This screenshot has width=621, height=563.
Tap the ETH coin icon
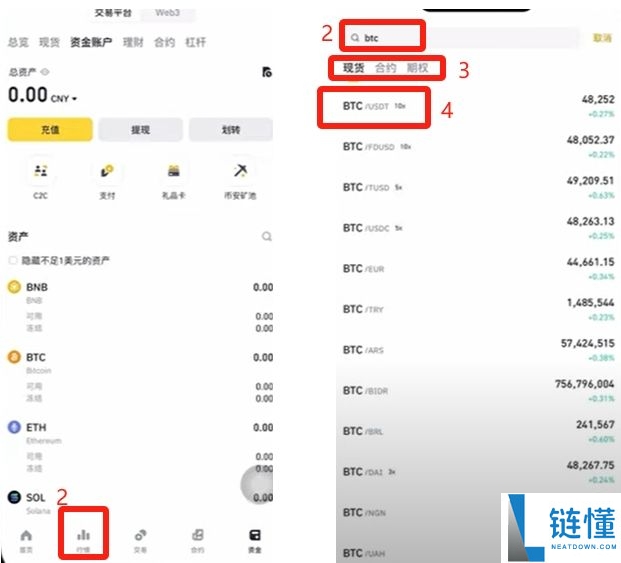click(x=14, y=427)
